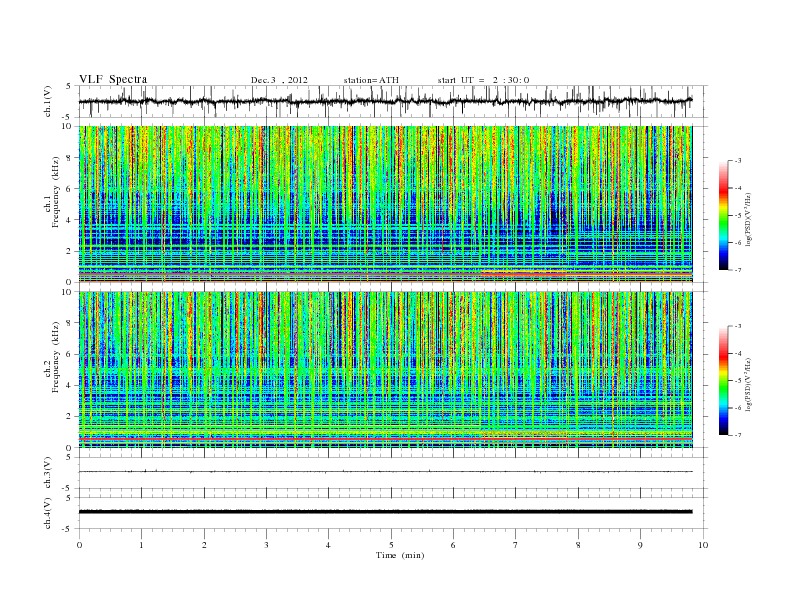
Task: Click the "ch.4(V)" axis label
Action: [x=48, y=513]
